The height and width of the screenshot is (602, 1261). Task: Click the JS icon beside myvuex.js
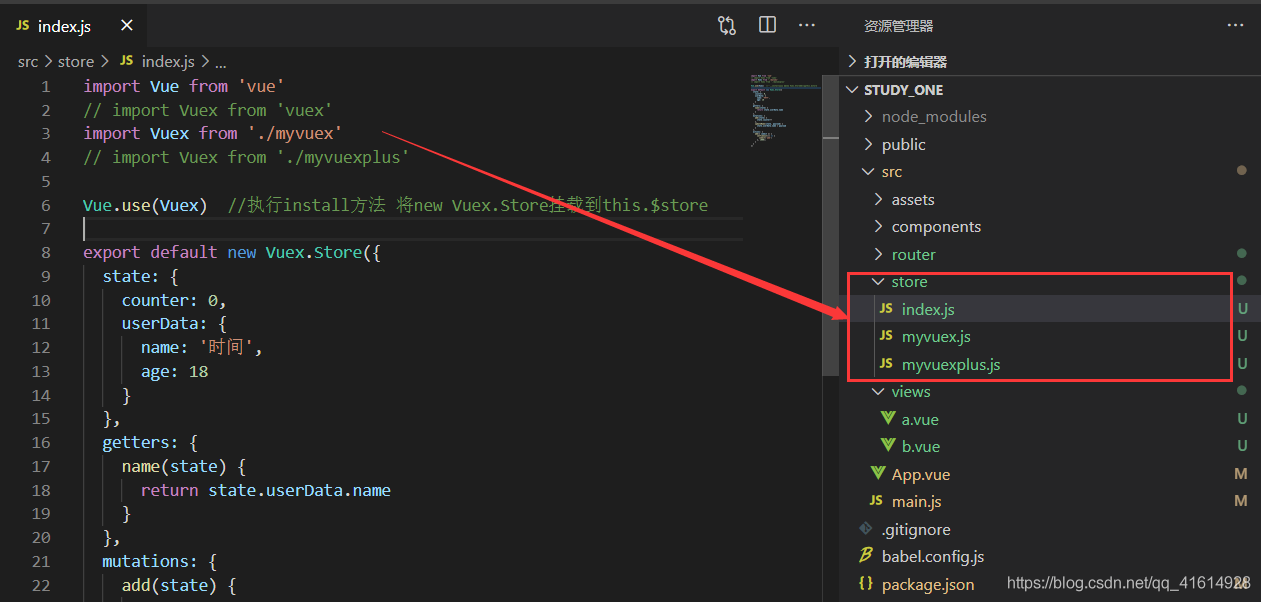click(886, 336)
